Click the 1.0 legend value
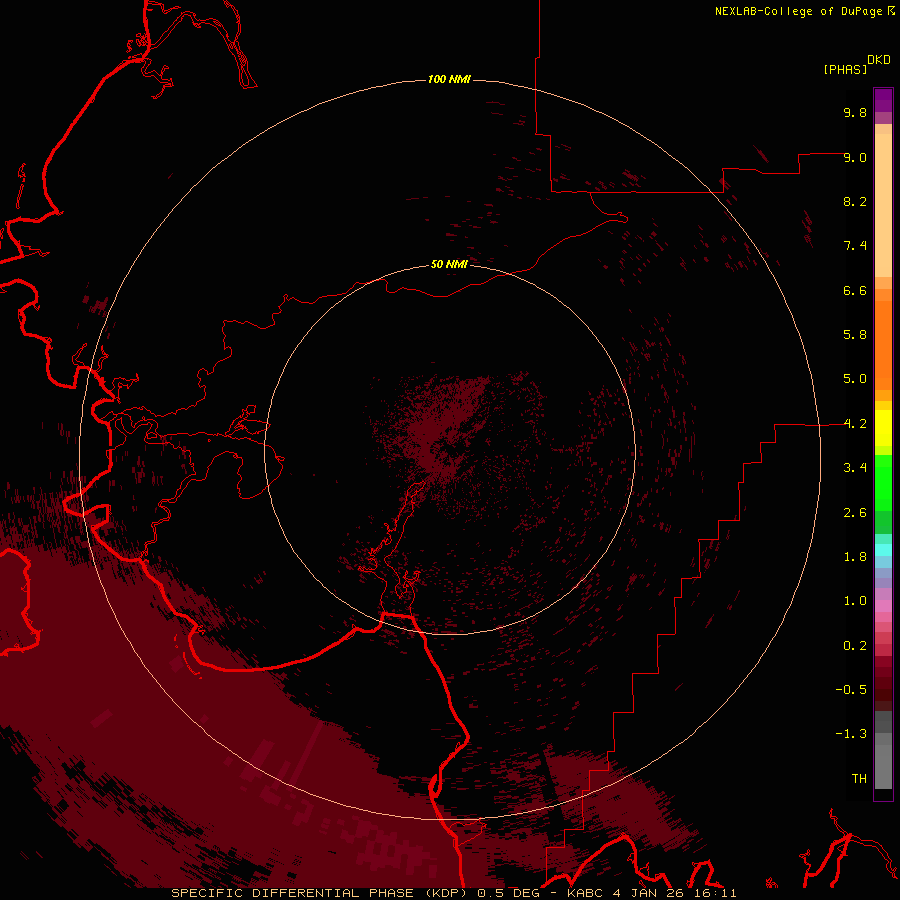The width and height of the screenshot is (900, 900). click(855, 601)
